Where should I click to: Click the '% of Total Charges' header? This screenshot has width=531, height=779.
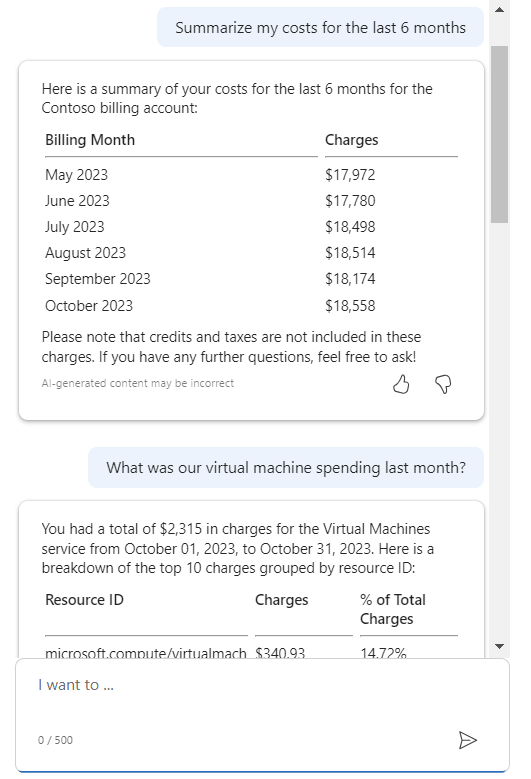coord(393,610)
